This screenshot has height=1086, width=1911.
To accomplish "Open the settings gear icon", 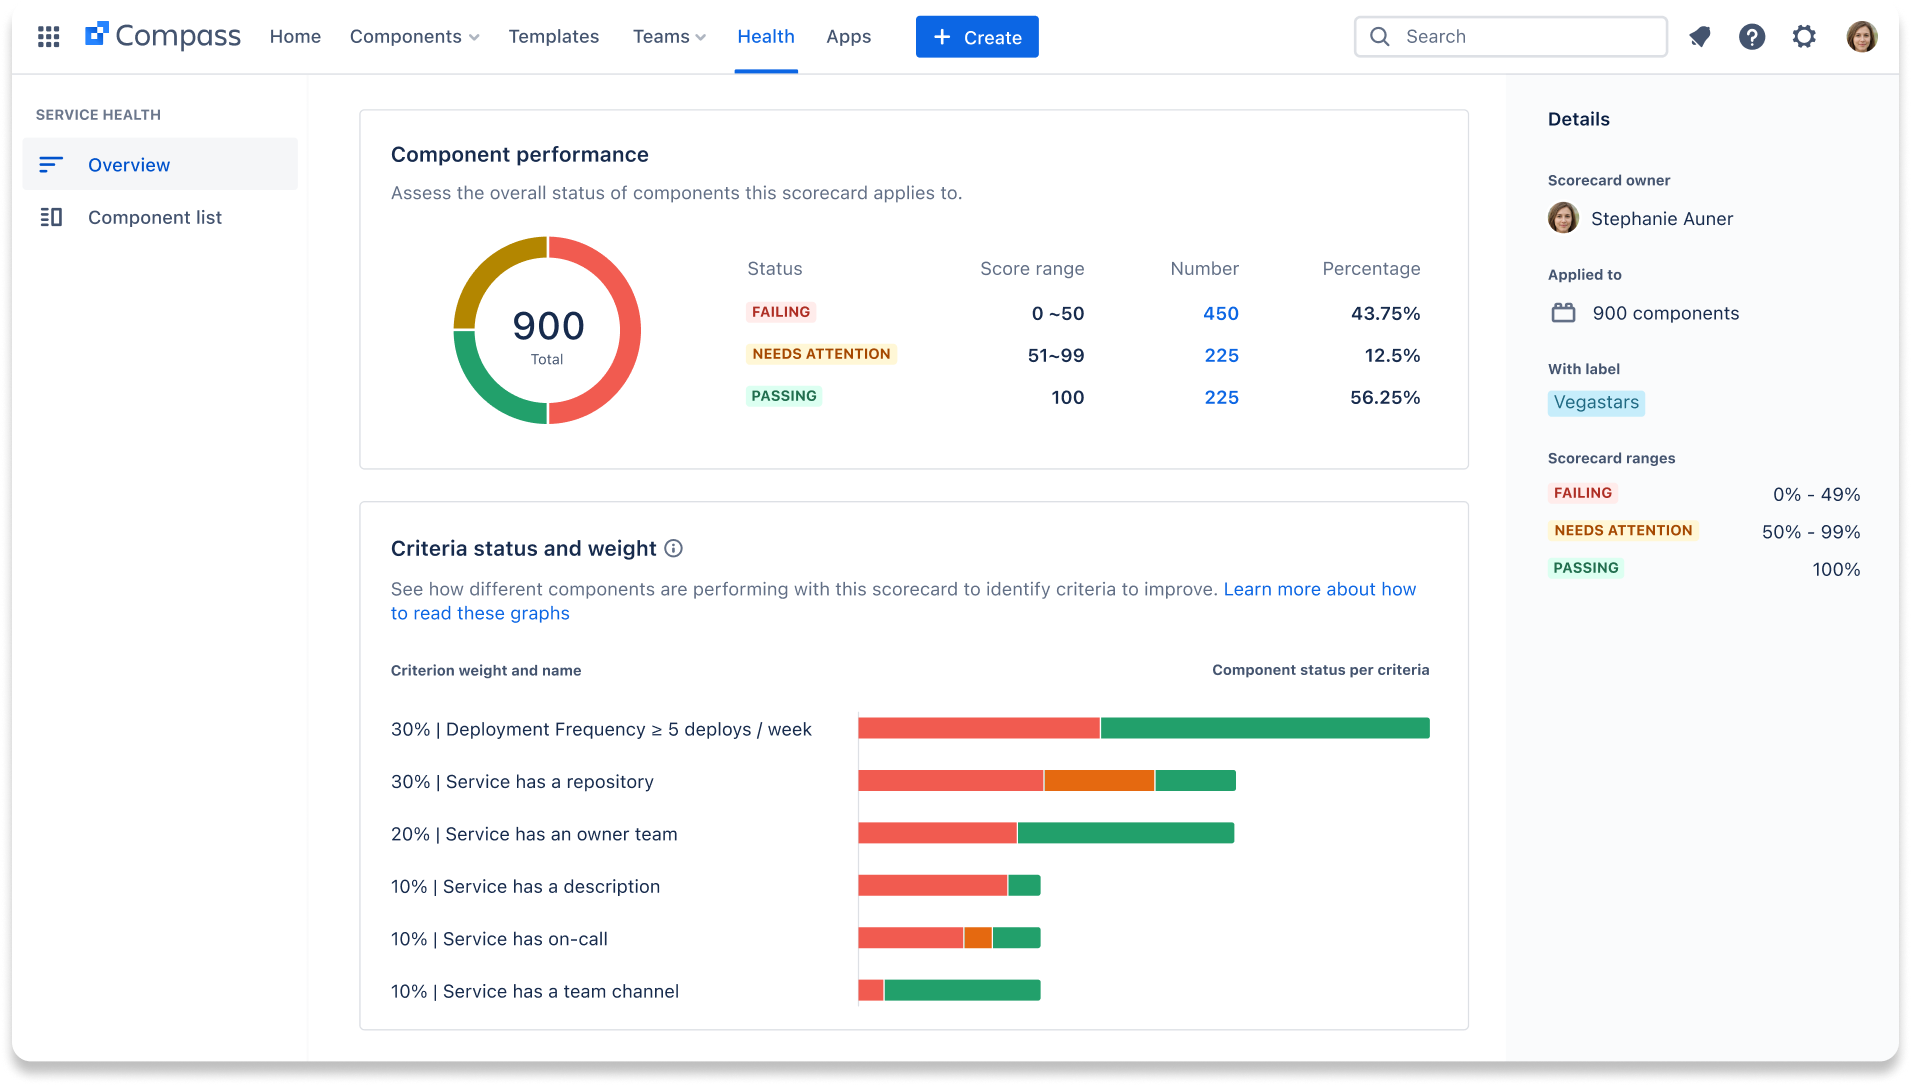I will [1804, 36].
